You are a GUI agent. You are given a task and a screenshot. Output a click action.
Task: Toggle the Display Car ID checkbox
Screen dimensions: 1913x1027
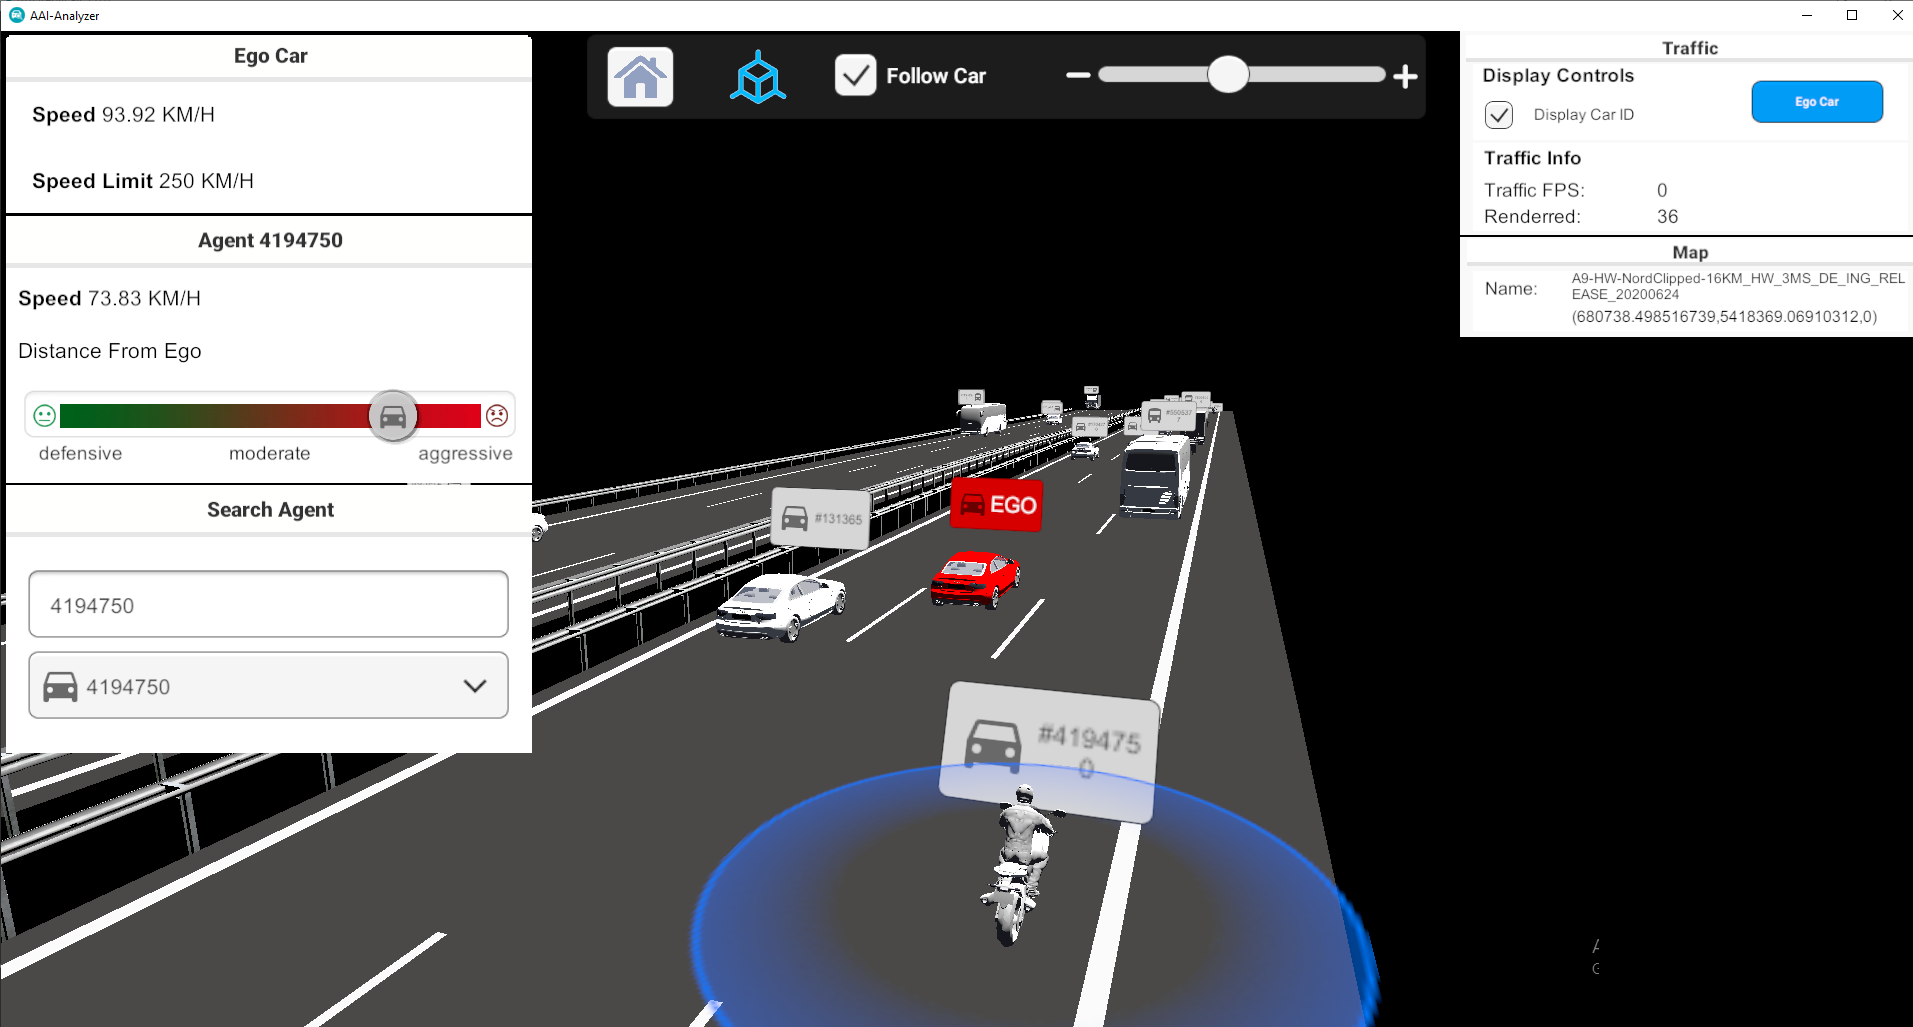tap(1498, 115)
